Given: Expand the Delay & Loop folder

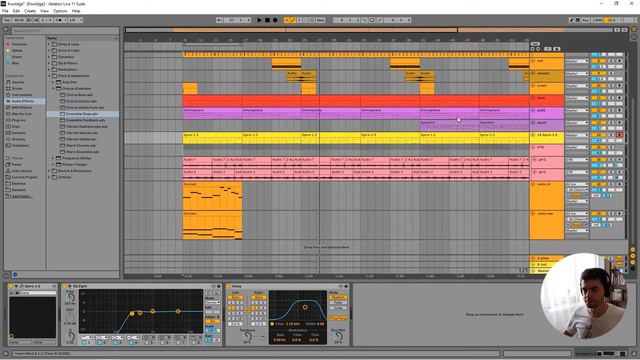Looking at the screenshot, I should (49, 44).
